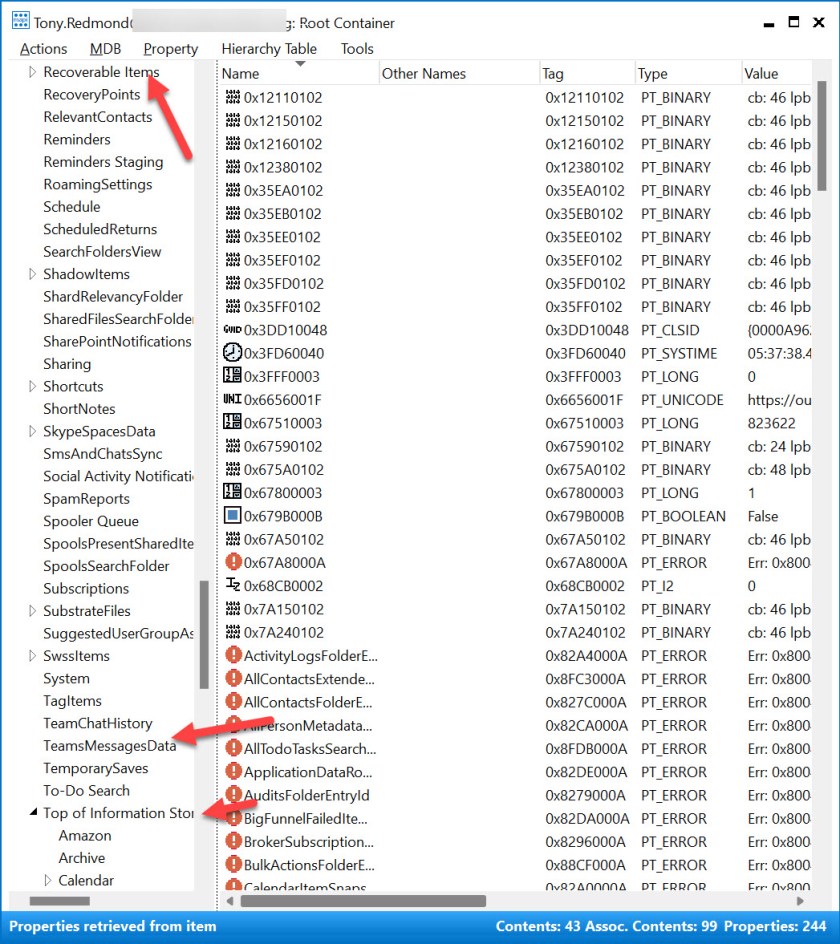The height and width of the screenshot is (944, 840).
Task: Click error icon next to ApplicationDataRo...
Action: pos(233,772)
